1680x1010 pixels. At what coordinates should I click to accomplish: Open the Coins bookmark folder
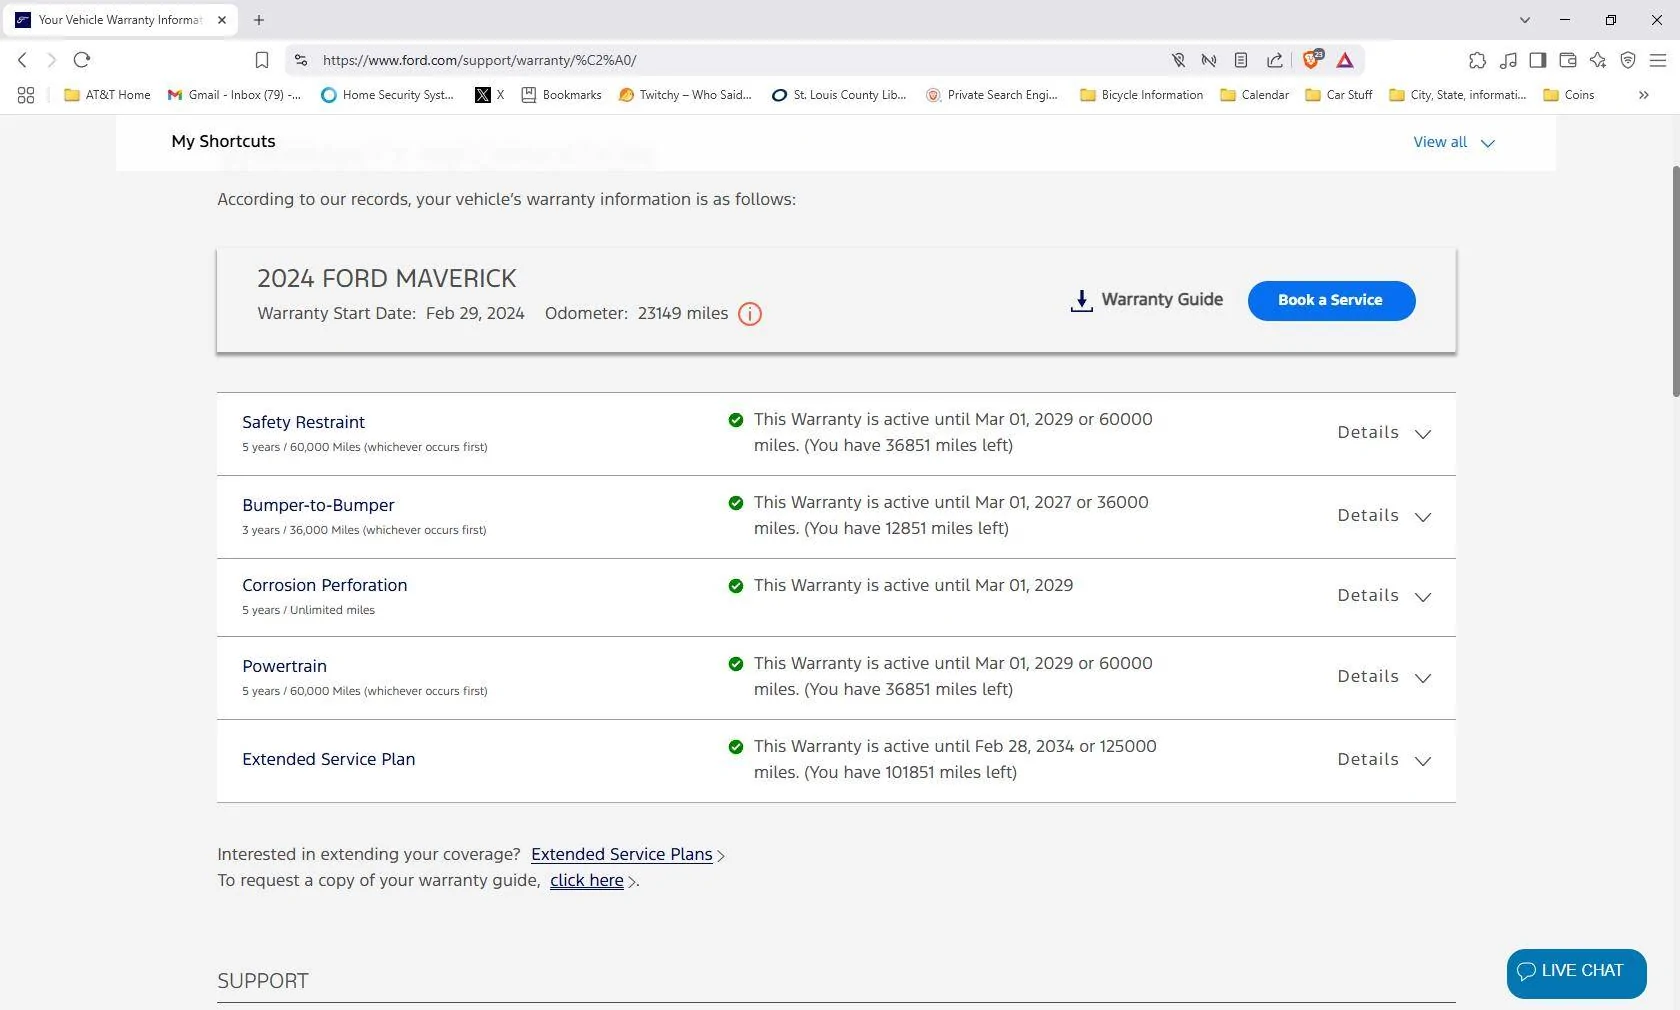click(x=1569, y=95)
